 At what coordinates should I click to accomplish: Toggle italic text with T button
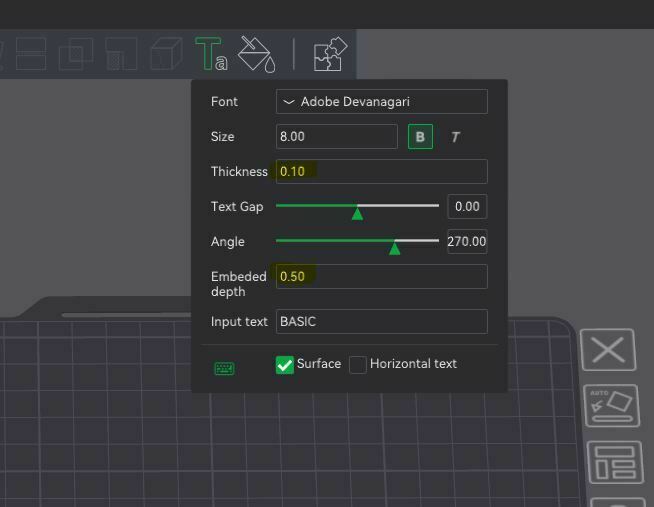coord(455,137)
